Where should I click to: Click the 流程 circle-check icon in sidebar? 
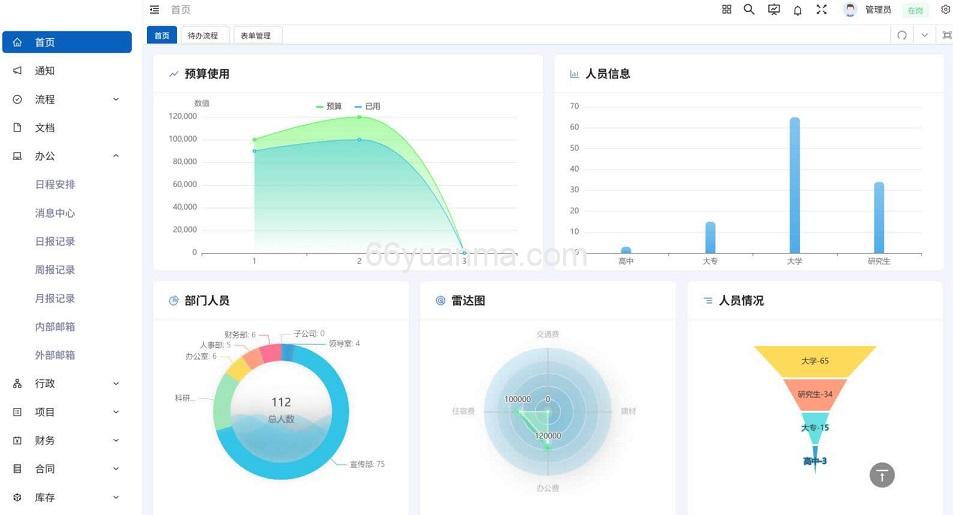18,99
